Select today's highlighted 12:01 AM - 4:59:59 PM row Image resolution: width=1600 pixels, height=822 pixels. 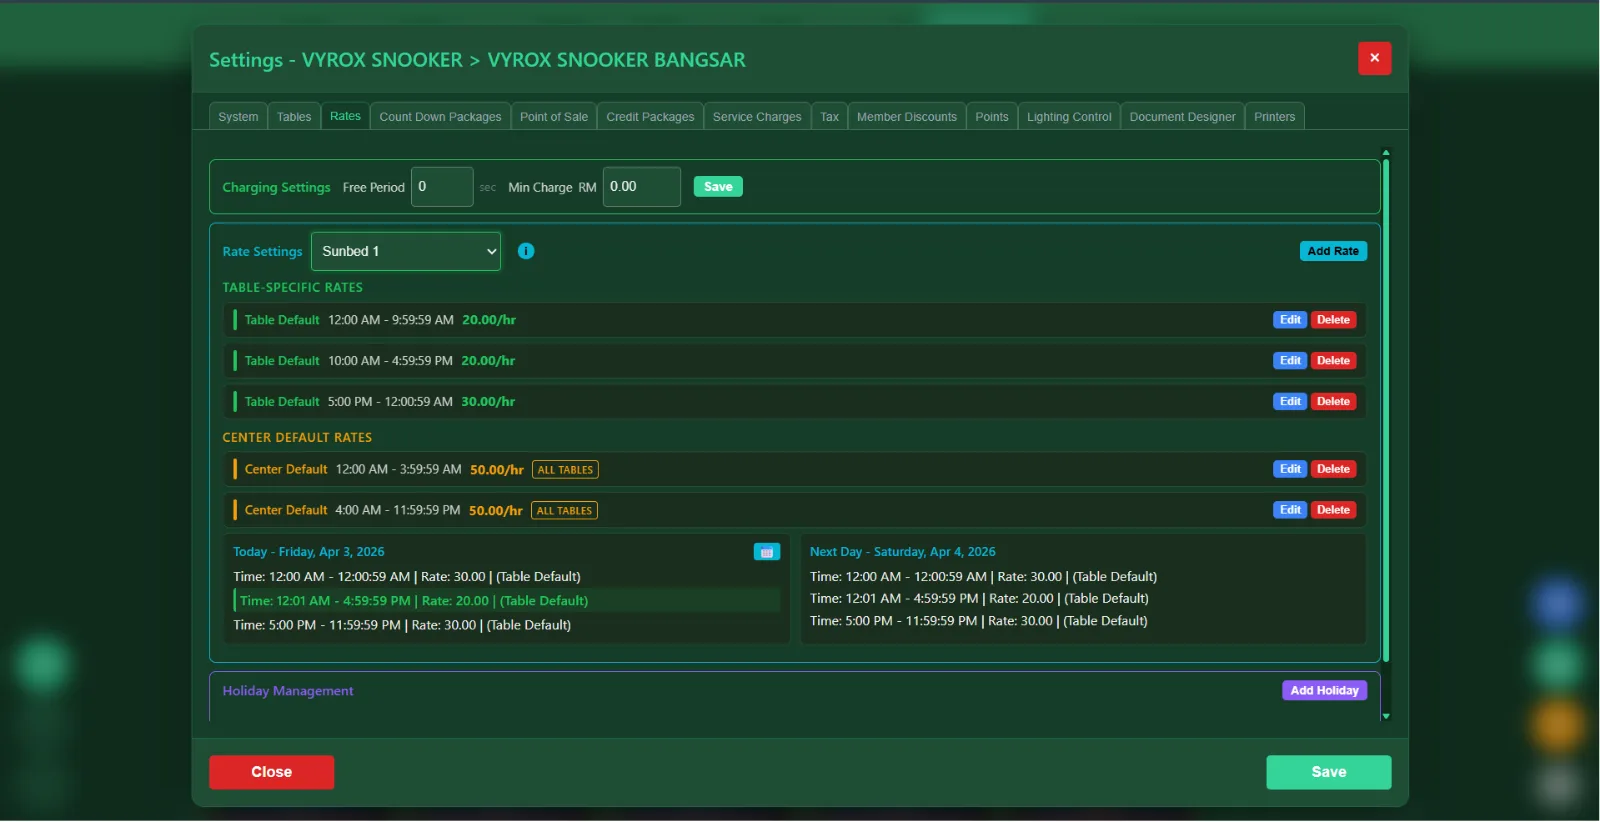506,601
